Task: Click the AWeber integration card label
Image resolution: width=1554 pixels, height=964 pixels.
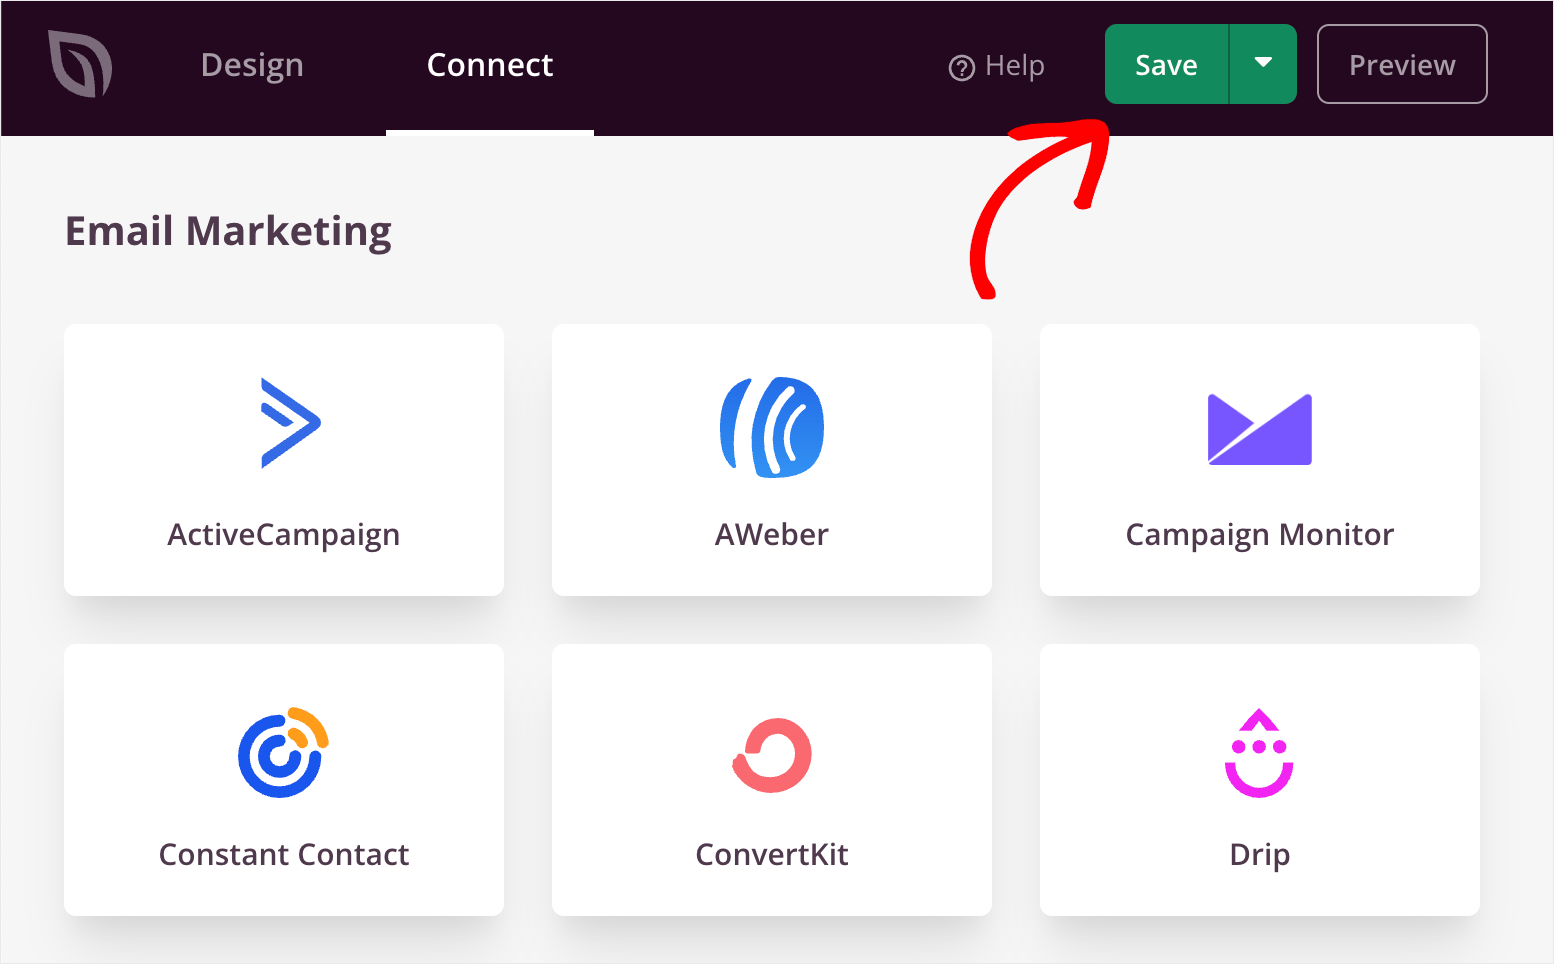Action: [772, 535]
